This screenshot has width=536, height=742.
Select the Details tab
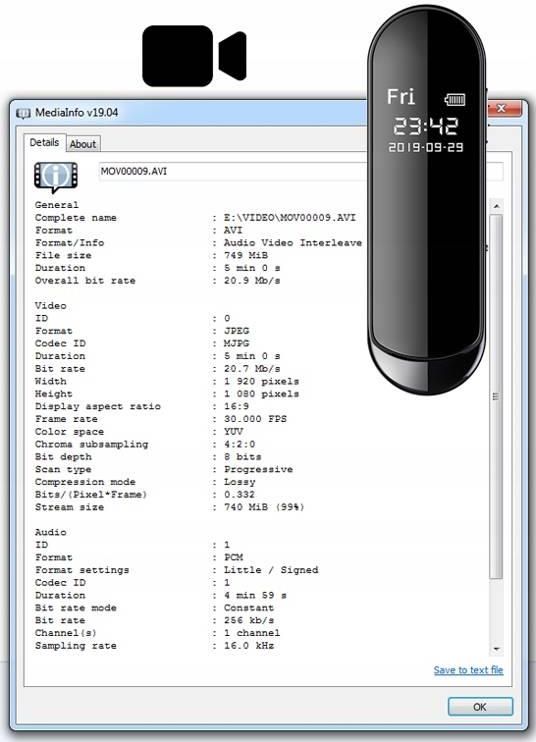(x=44, y=142)
